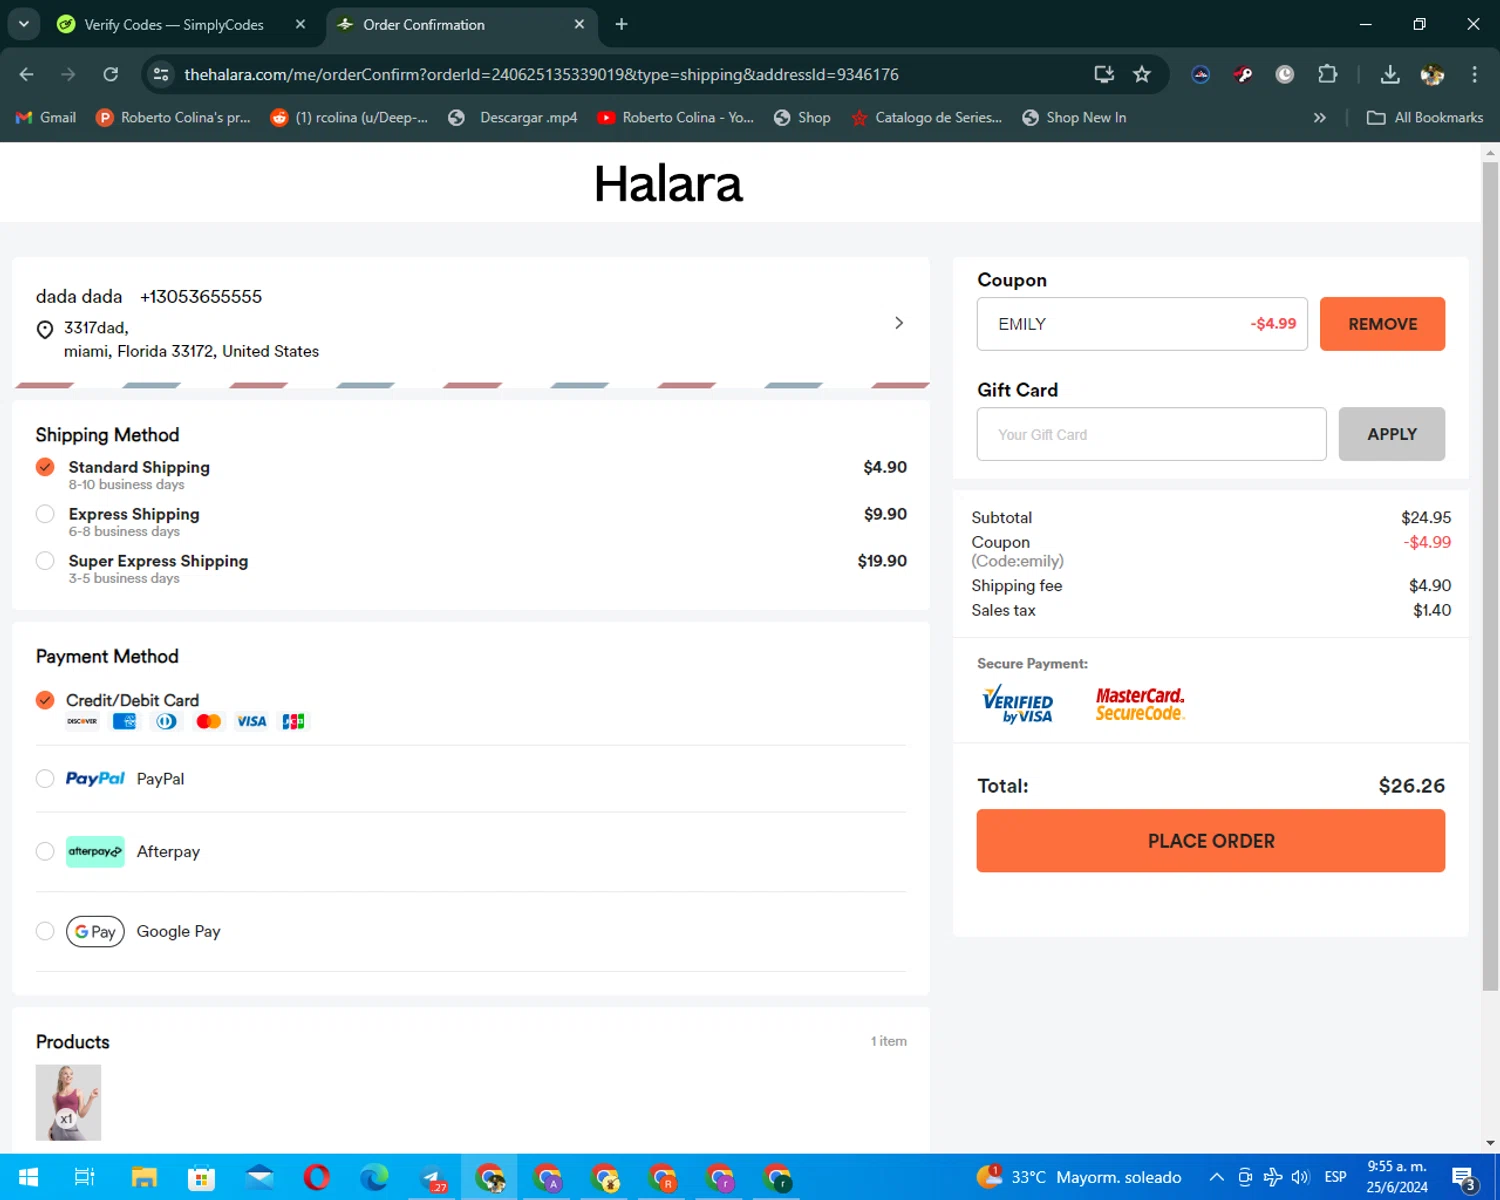Choose Google Pay as payment method
Screen dimensions: 1500x1200
(45, 931)
